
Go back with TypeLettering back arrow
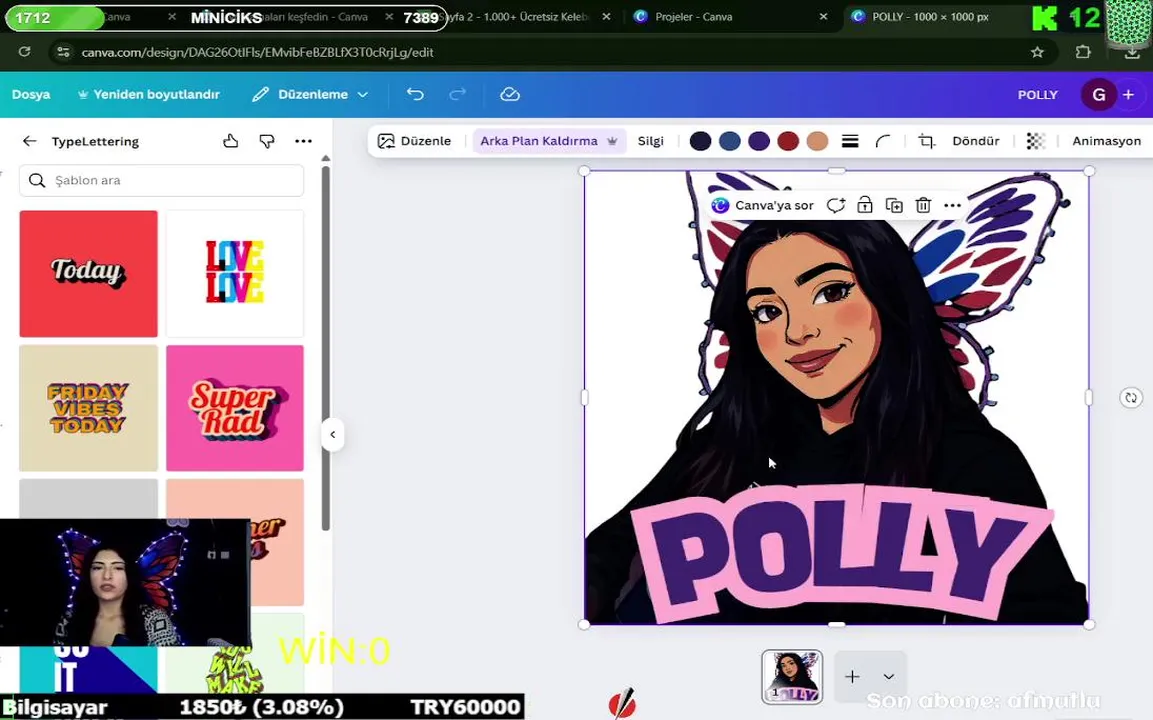click(29, 141)
